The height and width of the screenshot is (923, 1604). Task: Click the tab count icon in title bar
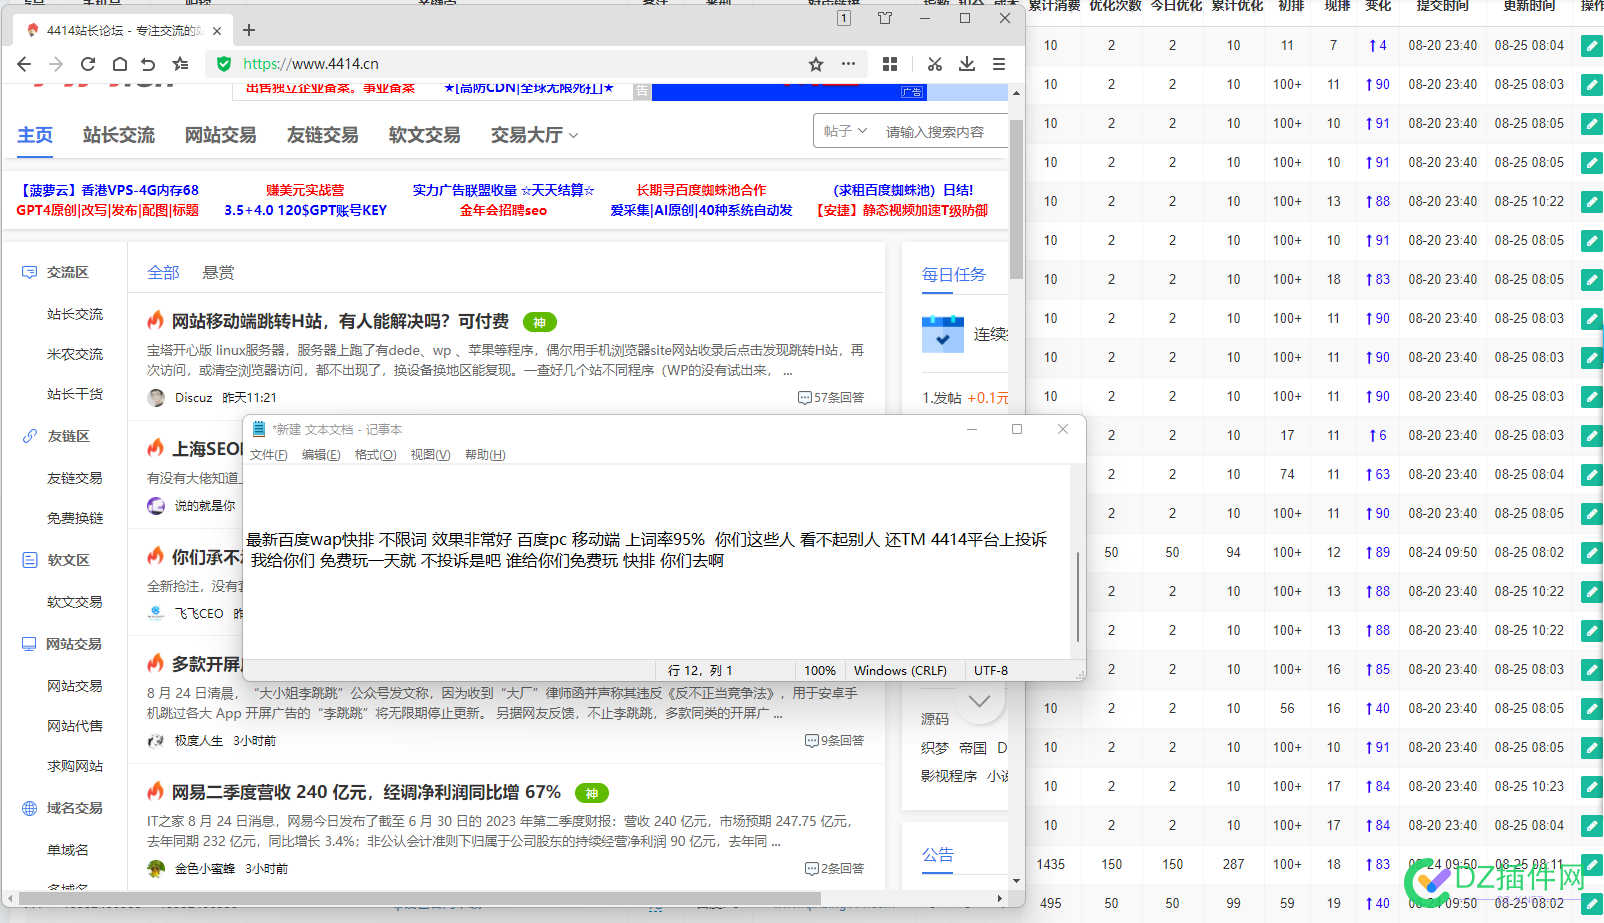(x=844, y=18)
